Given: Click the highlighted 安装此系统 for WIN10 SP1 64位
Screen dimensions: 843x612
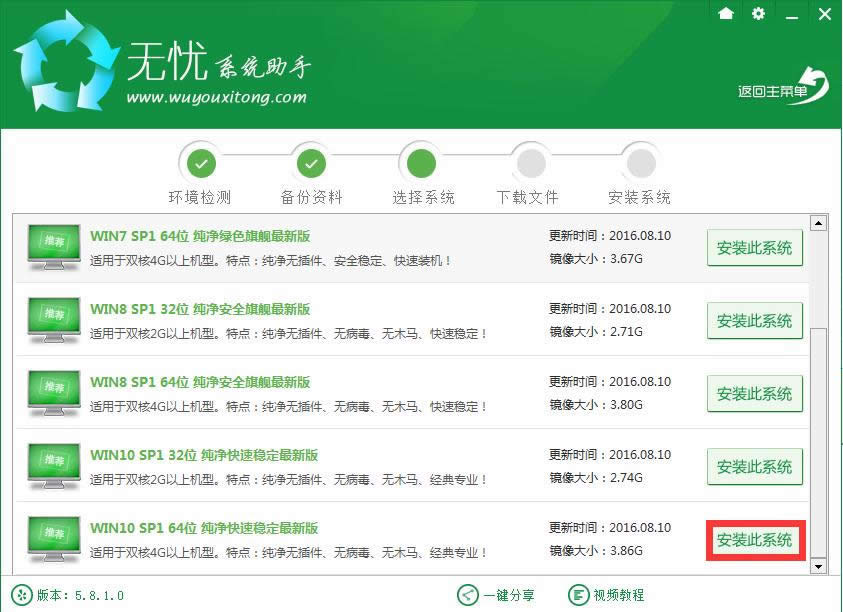Looking at the screenshot, I should (754, 539).
